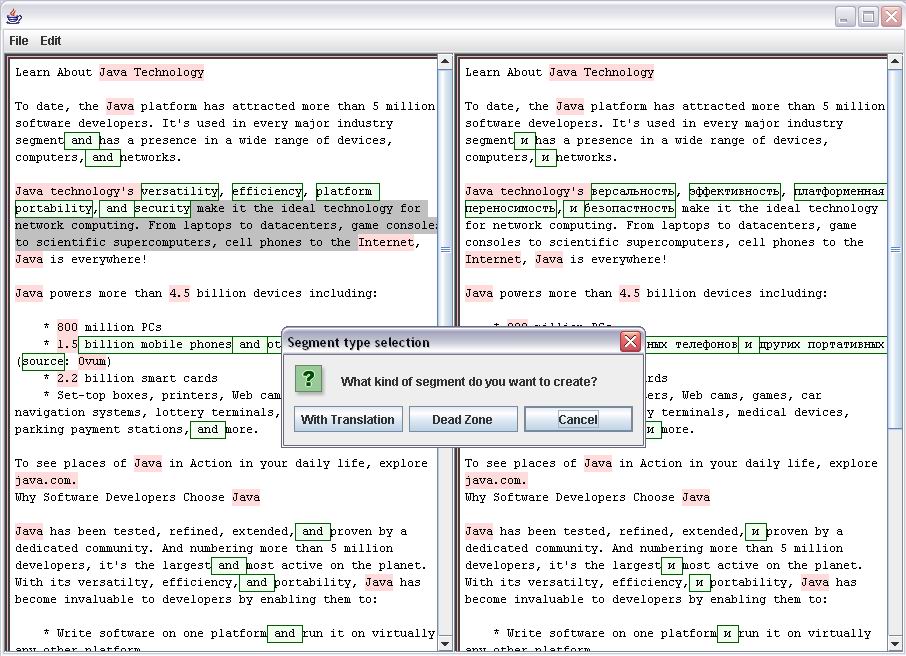
Task: Create a Dead Zone segment
Action: [463, 419]
